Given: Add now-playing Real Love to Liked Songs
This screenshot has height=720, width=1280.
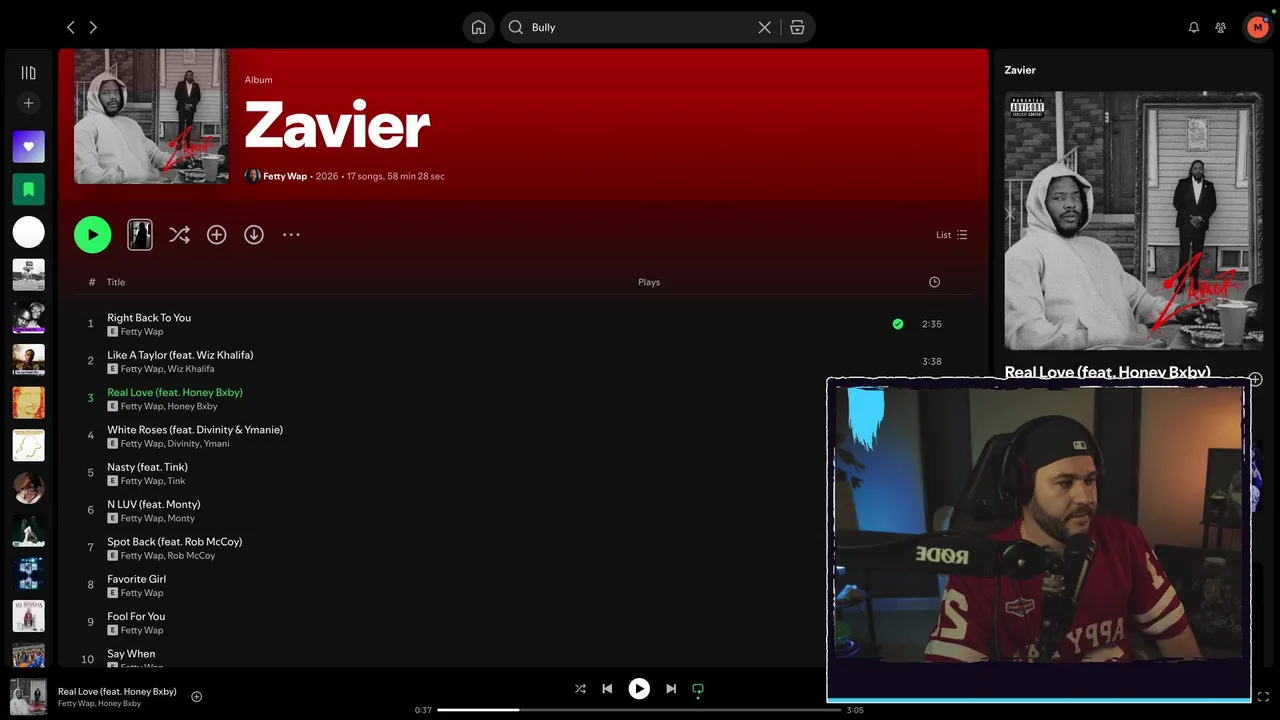Looking at the screenshot, I should click(x=196, y=697).
